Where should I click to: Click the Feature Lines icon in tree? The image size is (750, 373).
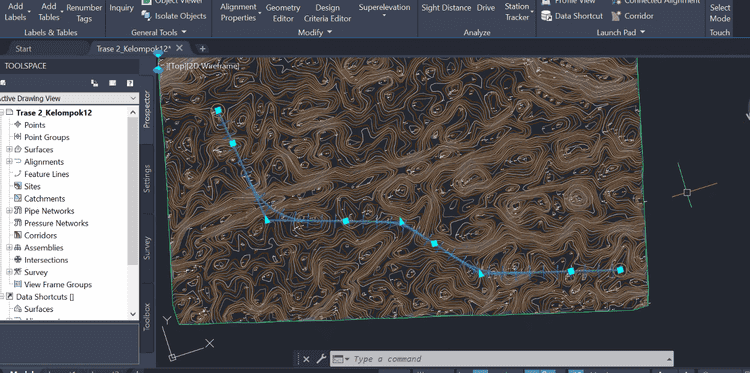[x=18, y=174]
